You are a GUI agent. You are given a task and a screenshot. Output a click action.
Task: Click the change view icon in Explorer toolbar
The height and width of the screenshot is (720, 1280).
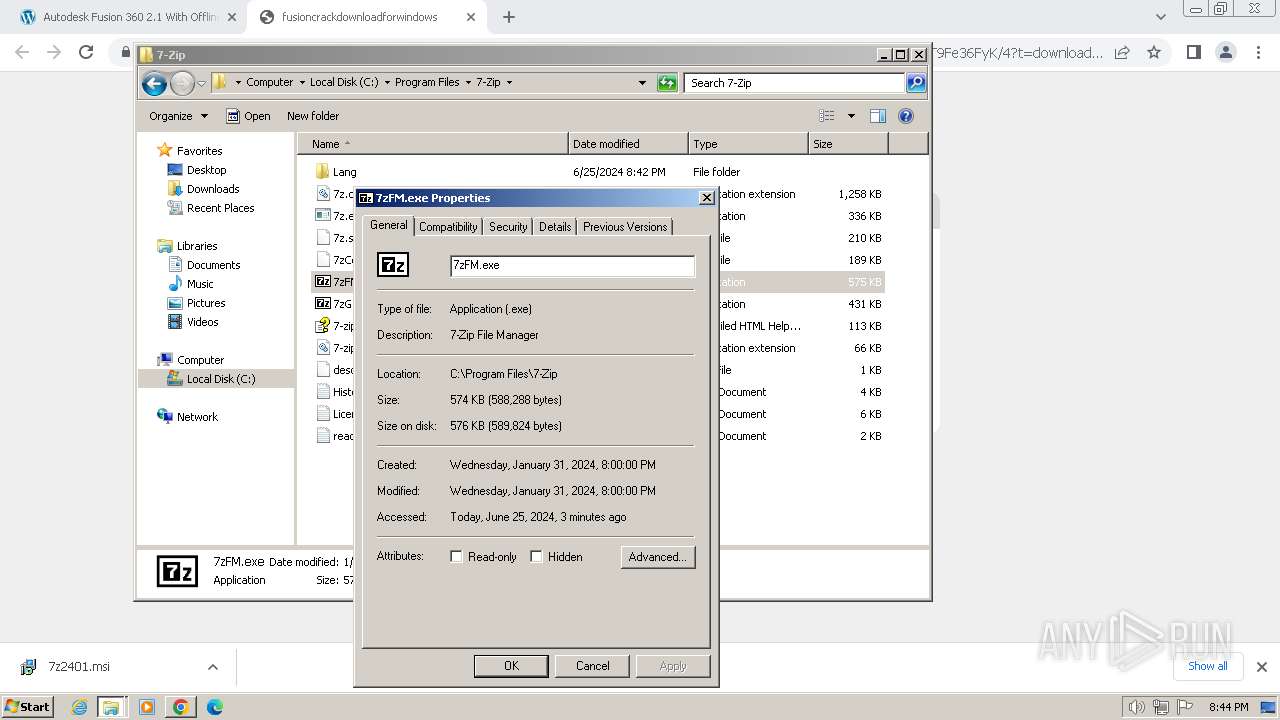827,116
